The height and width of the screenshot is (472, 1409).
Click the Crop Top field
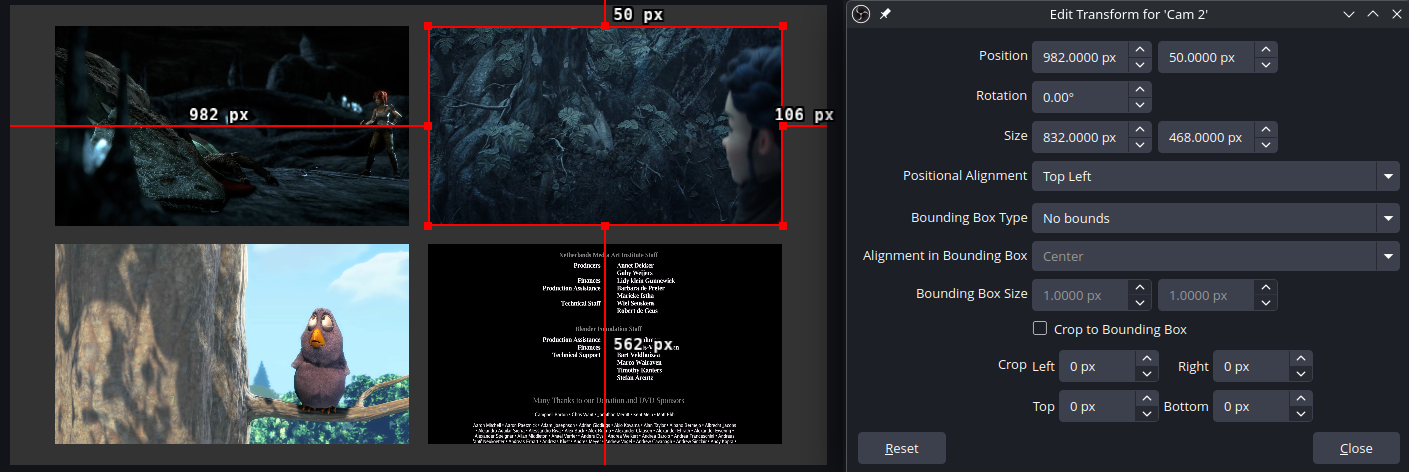[x=1097, y=406]
